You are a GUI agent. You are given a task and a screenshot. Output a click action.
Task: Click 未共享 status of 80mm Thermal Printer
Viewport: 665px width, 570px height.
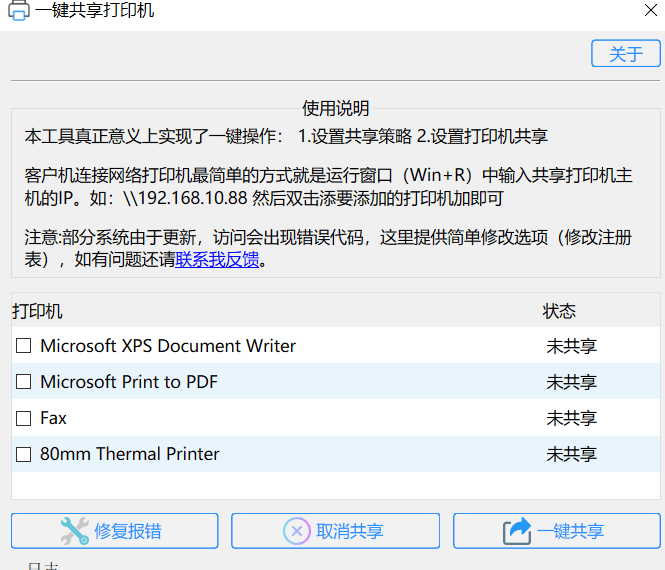coord(571,455)
